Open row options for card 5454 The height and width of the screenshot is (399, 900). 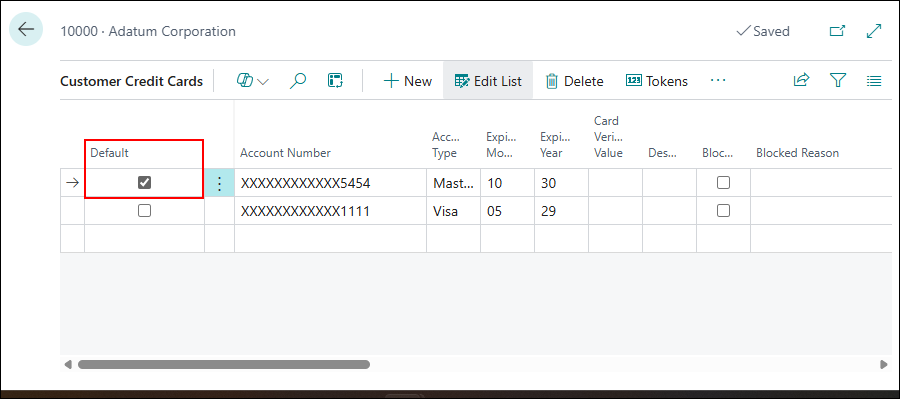[219, 183]
